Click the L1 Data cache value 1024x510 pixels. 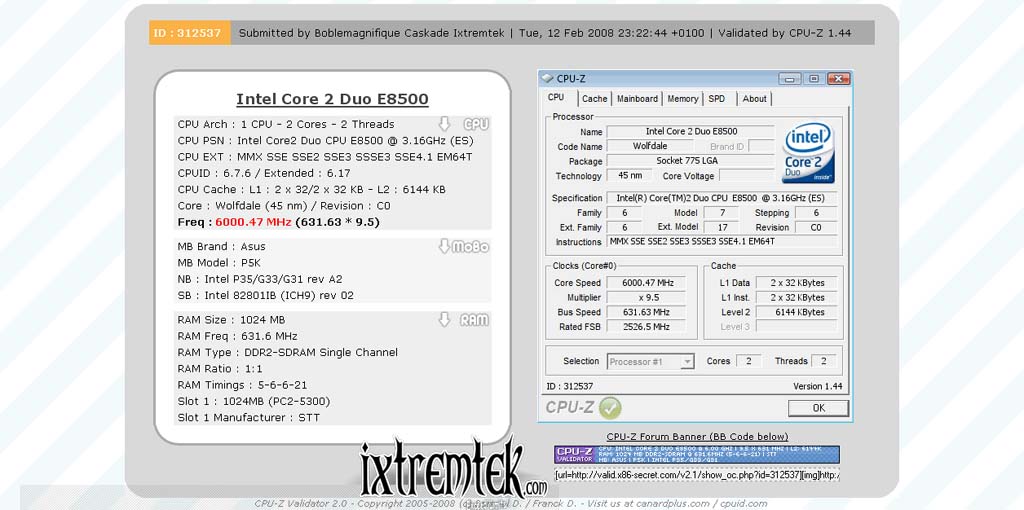[797, 283]
